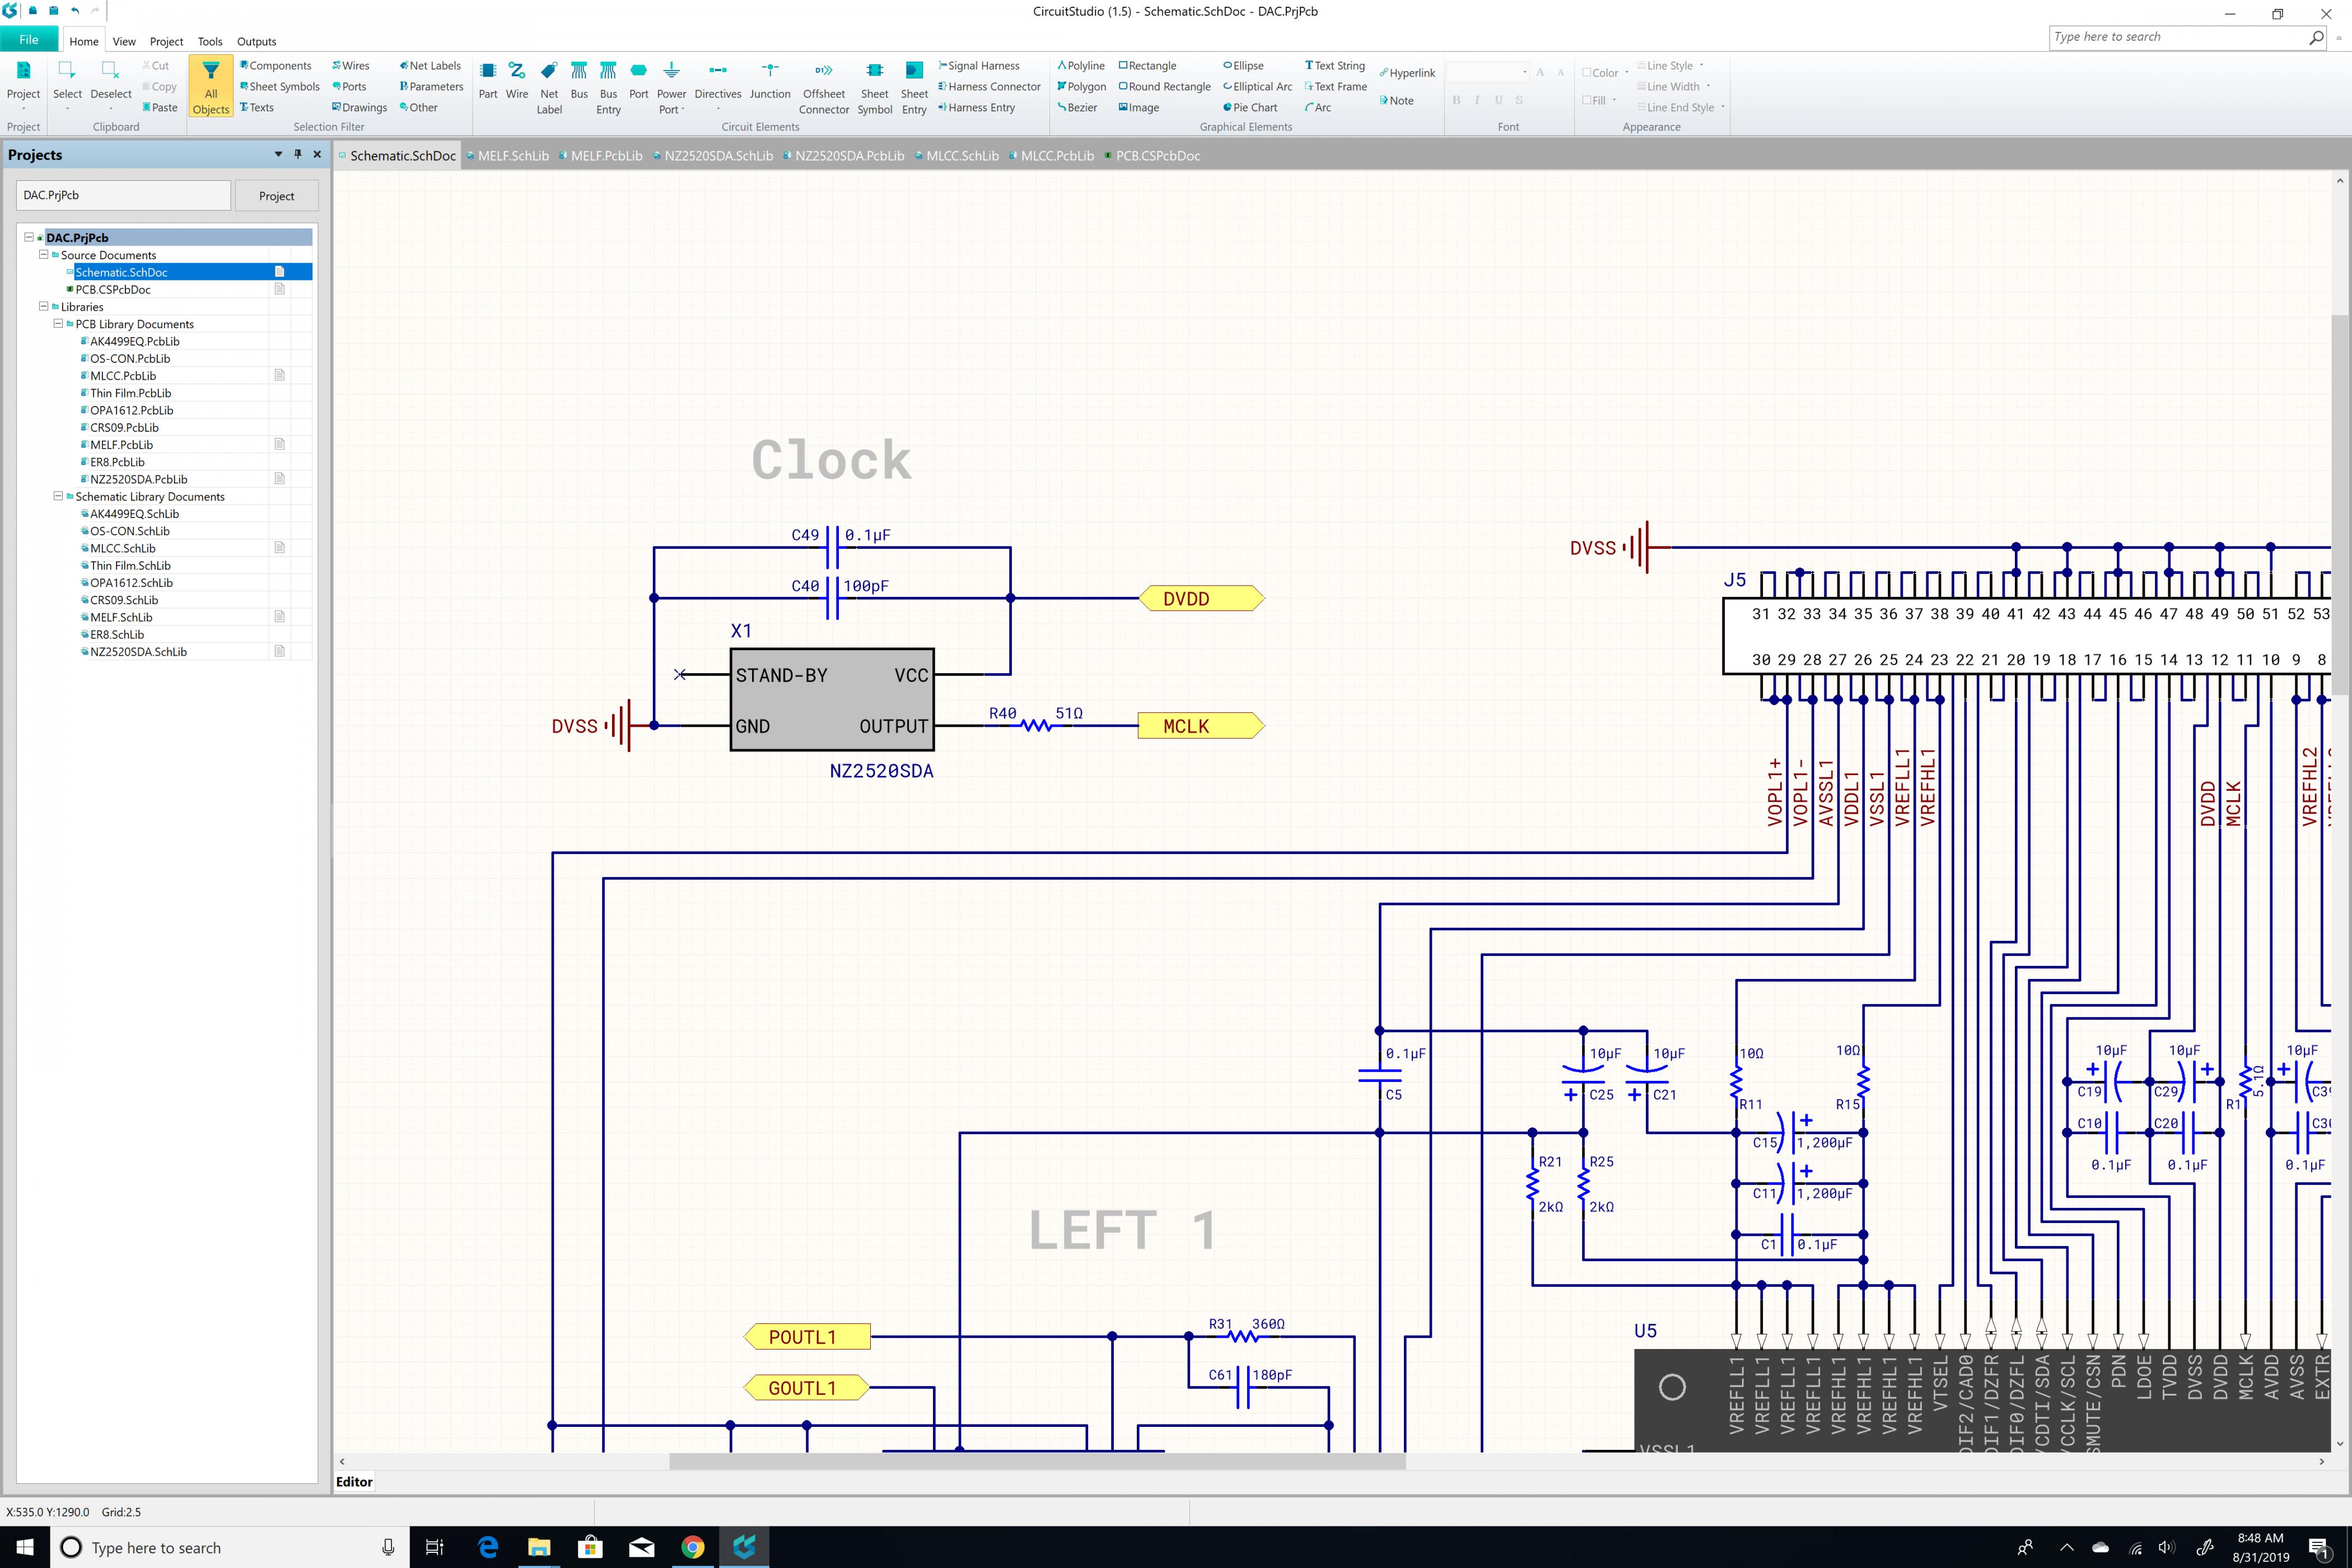Click the Deselect tool icon
This screenshot has height=1568, width=2352.
click(x=111, y=71)
